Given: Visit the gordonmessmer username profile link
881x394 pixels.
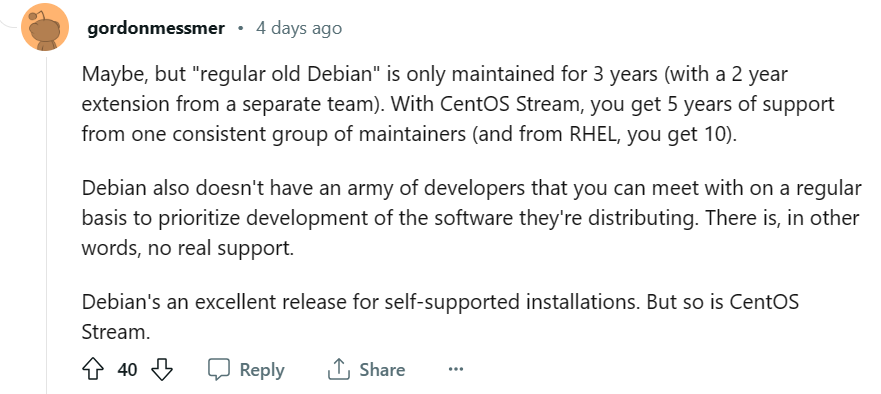Looking at the screenshot, I should tap(156, 28).
